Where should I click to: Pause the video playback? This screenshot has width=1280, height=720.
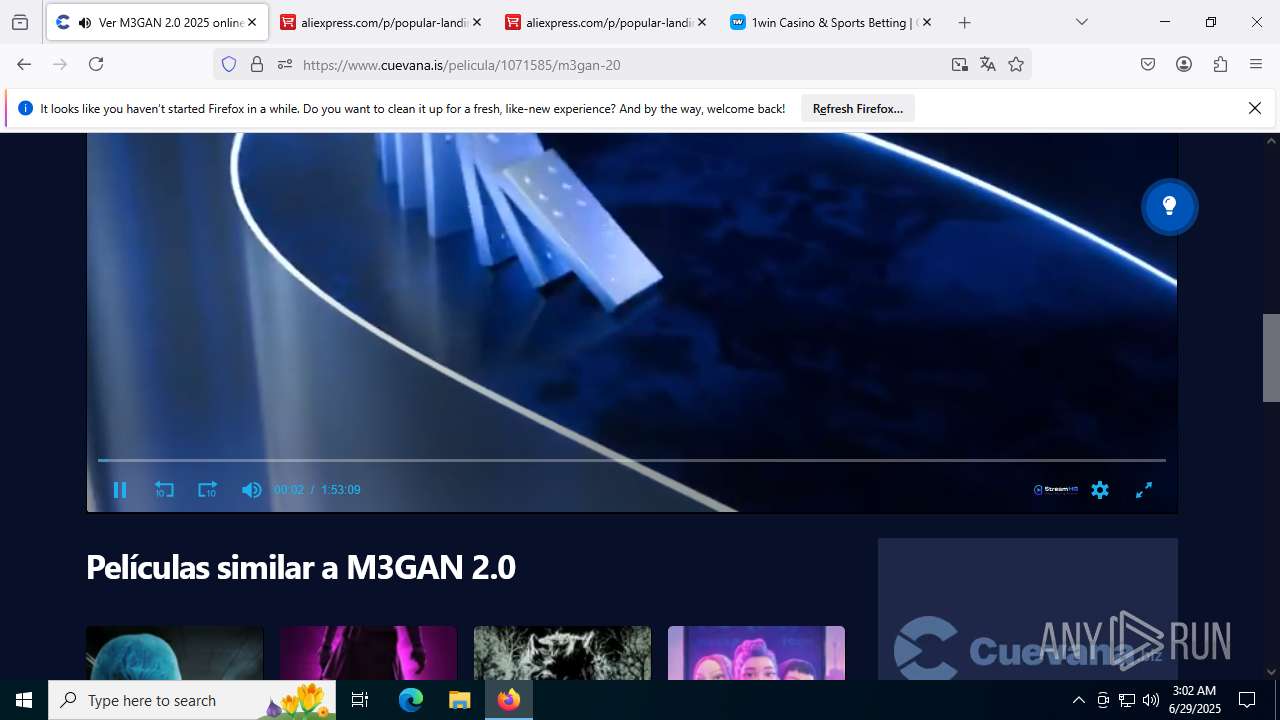click(120, 490)
